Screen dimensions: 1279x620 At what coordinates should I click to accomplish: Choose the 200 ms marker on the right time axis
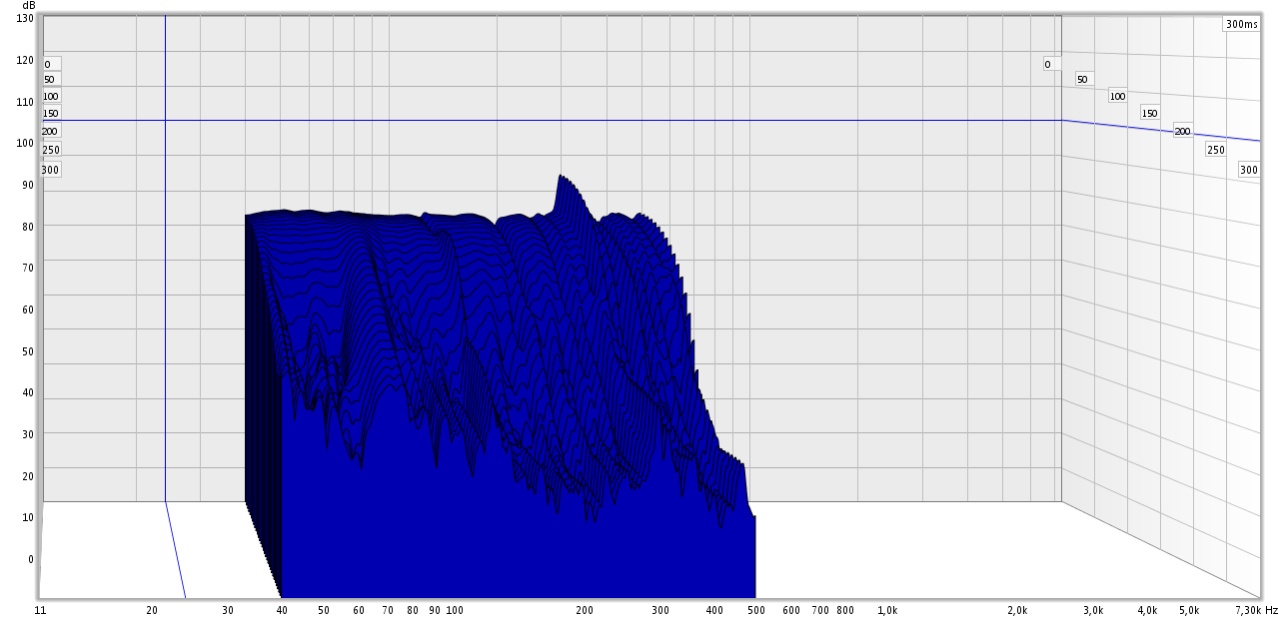(1182, 131)
